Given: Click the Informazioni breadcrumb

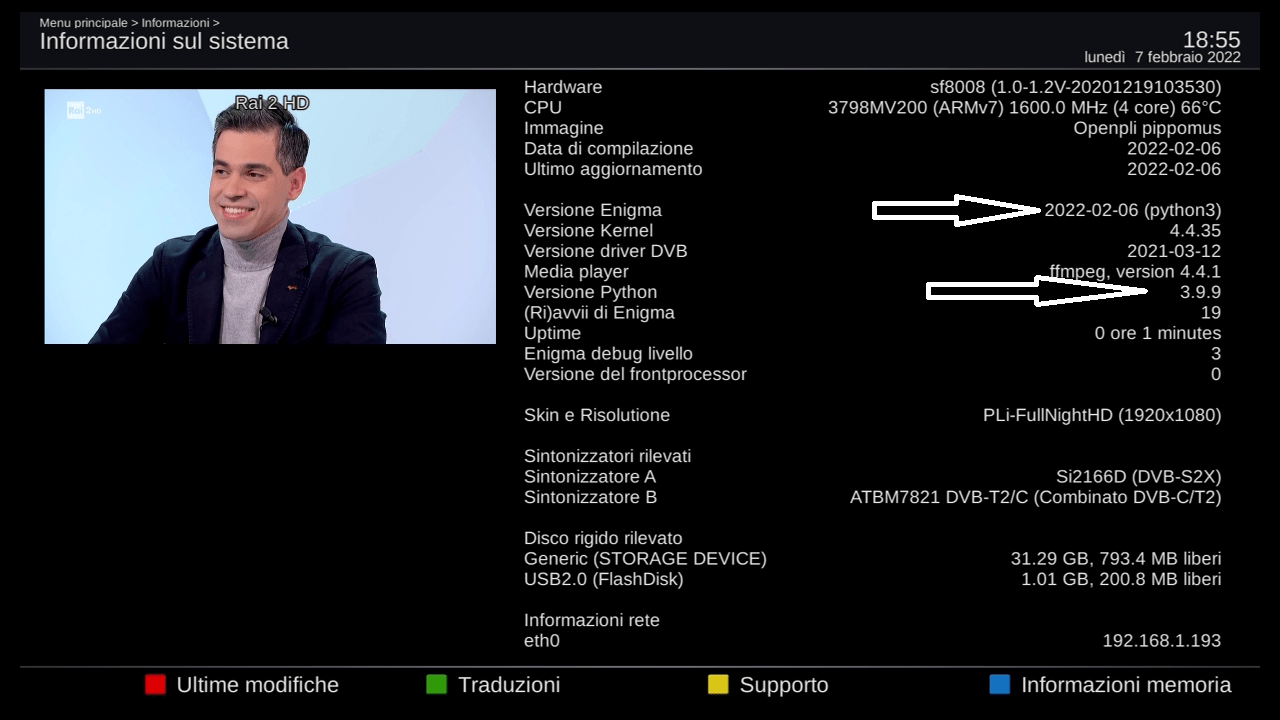Looking at the screenshot, I should click(x=175, y=22).
